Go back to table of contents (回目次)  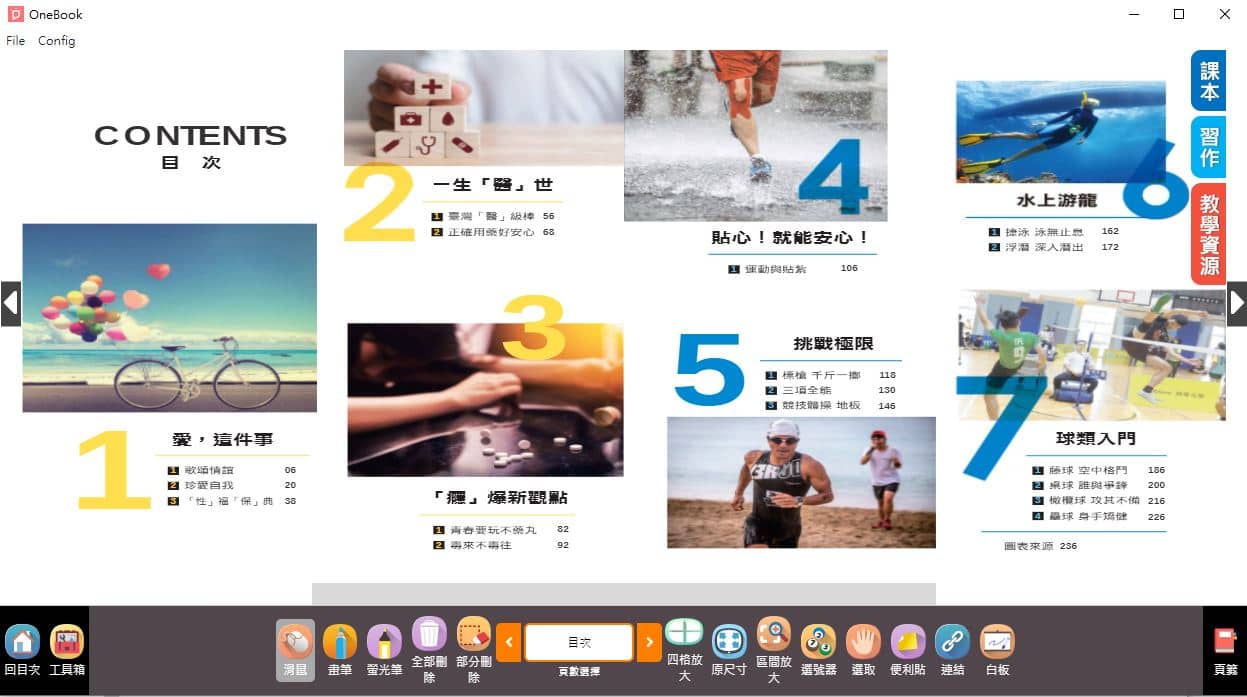[x=22, y=650]
